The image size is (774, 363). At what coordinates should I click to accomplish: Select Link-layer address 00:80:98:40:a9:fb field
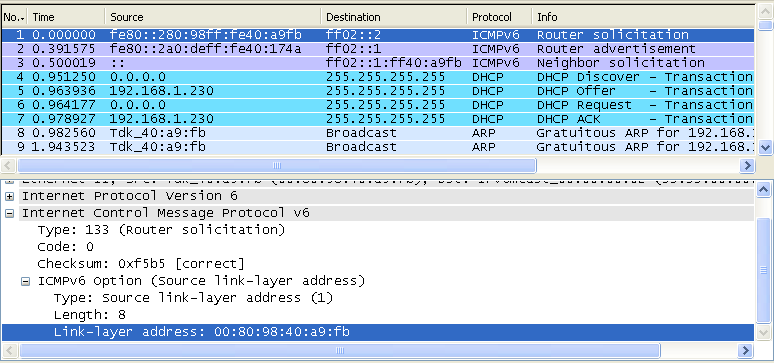coord(378,332)
